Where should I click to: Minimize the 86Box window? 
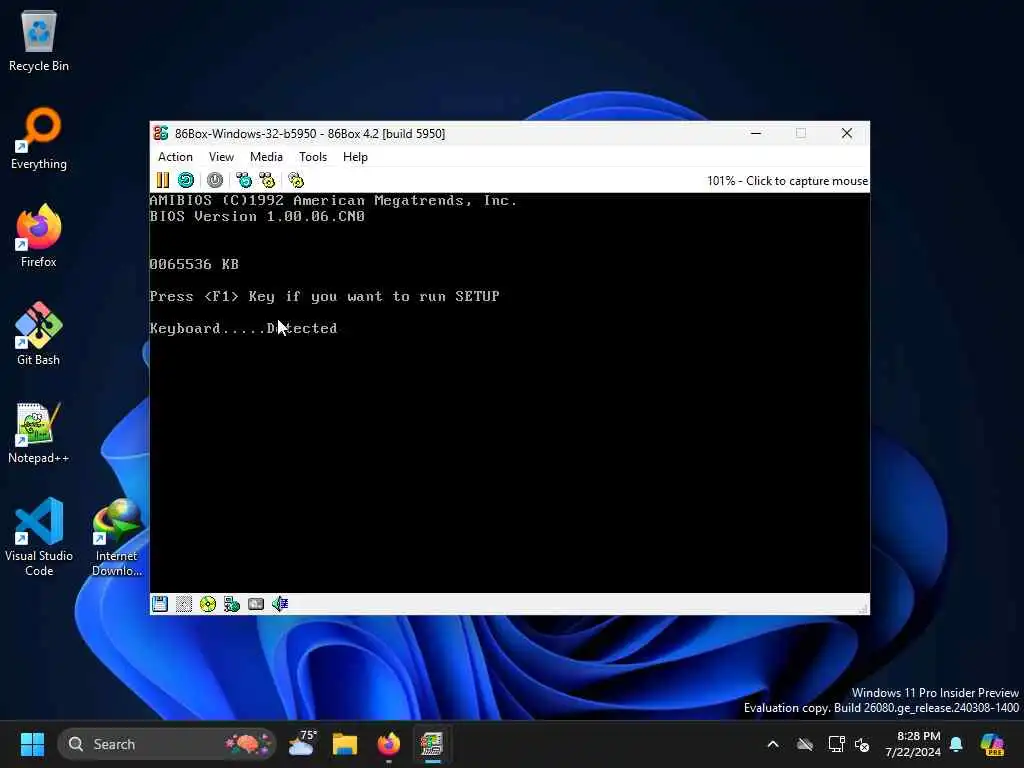point(756,133)
